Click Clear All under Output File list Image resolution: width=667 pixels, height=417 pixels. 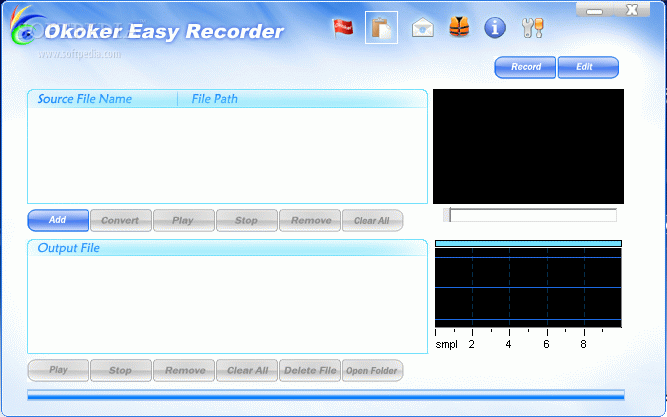pos(247,370)
